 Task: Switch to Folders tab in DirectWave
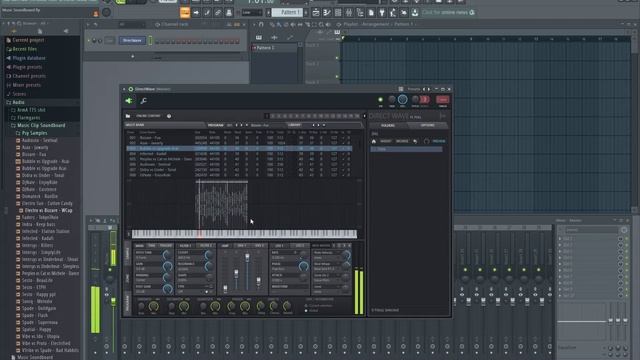[x=387, y=125]
